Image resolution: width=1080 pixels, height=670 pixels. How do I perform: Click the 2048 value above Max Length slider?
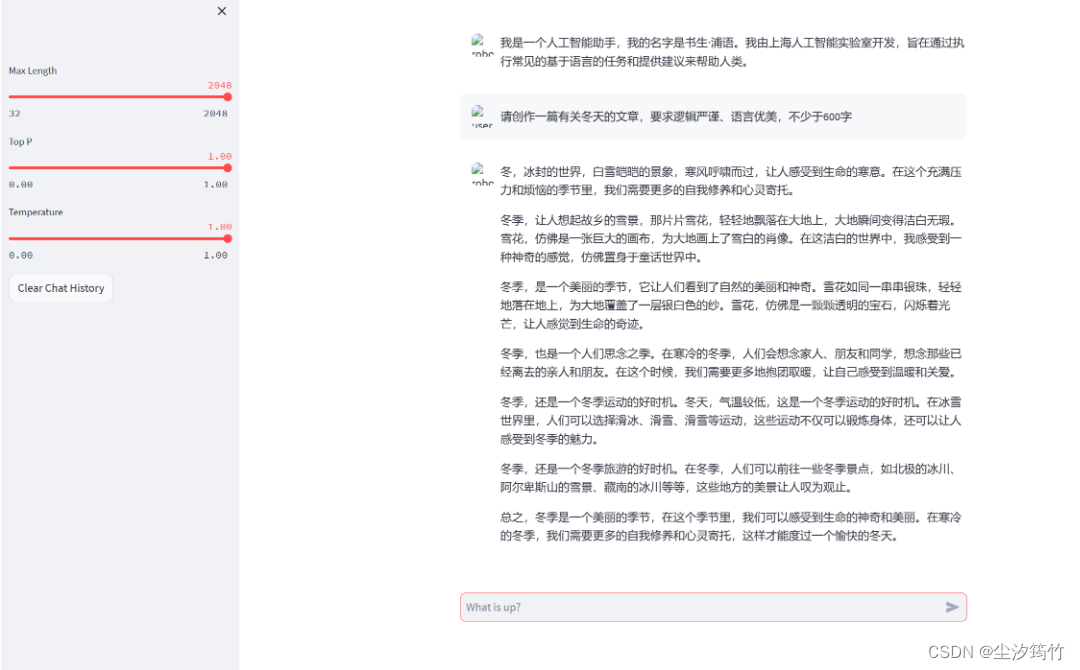coord(219,85)
